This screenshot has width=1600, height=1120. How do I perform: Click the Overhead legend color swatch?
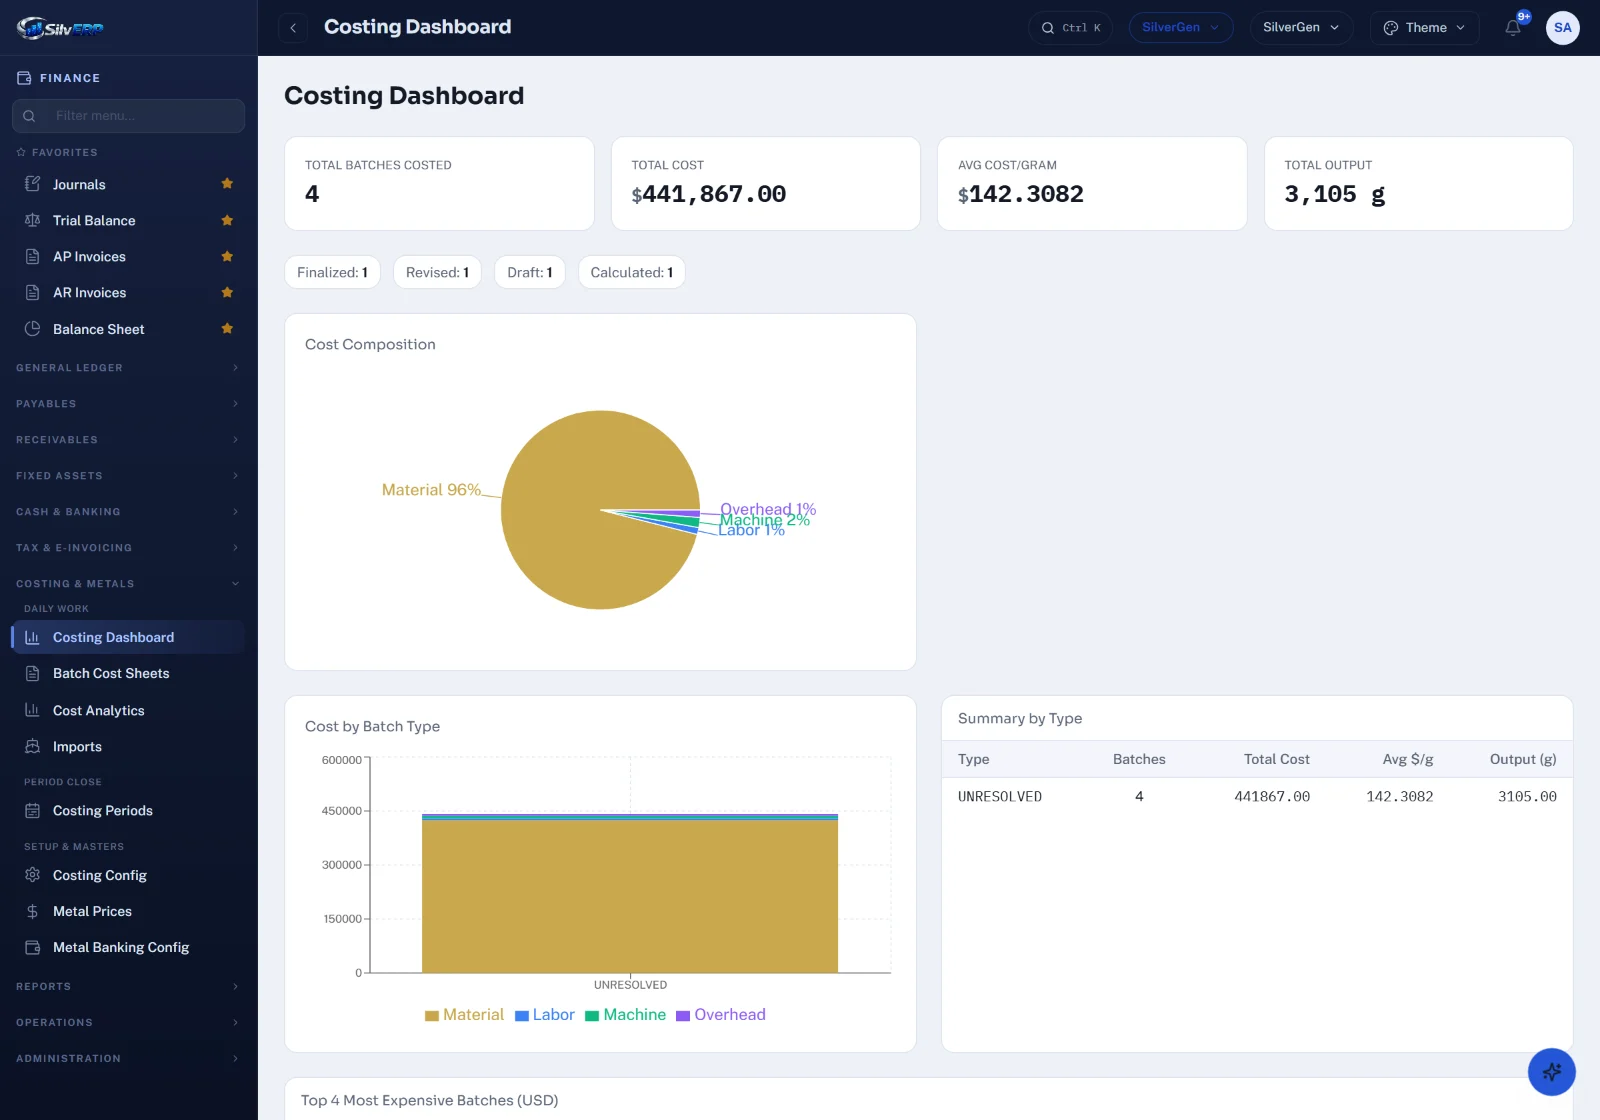(x=683, y=1016)
